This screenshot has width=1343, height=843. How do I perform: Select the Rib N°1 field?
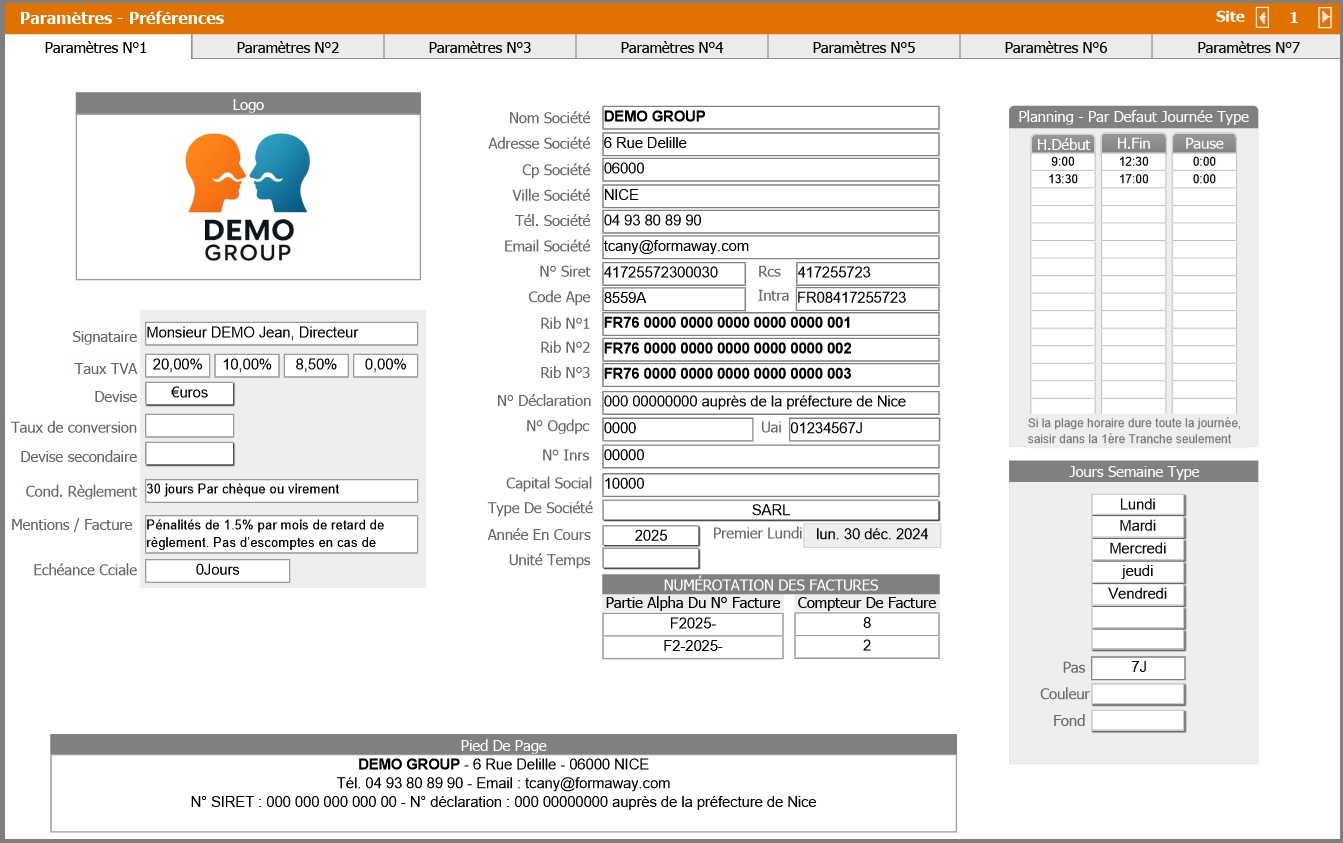point(771,324)
